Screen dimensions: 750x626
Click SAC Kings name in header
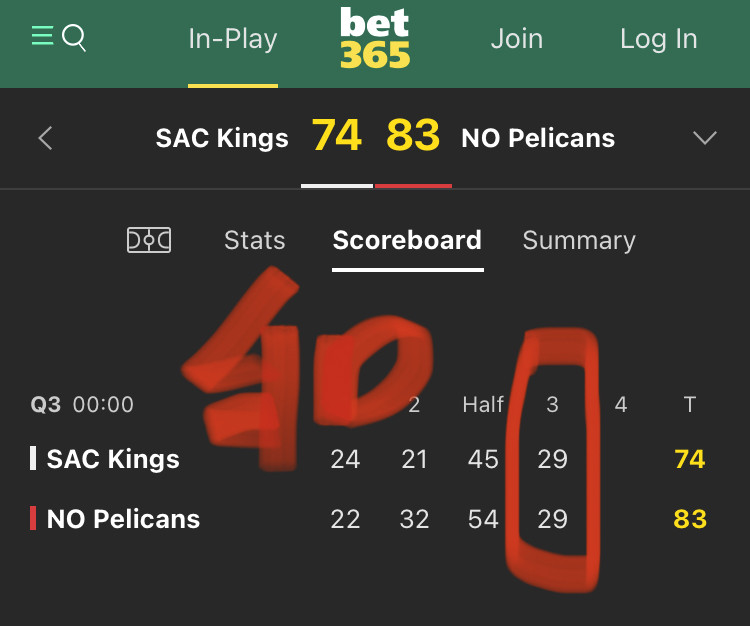(222, 138)
